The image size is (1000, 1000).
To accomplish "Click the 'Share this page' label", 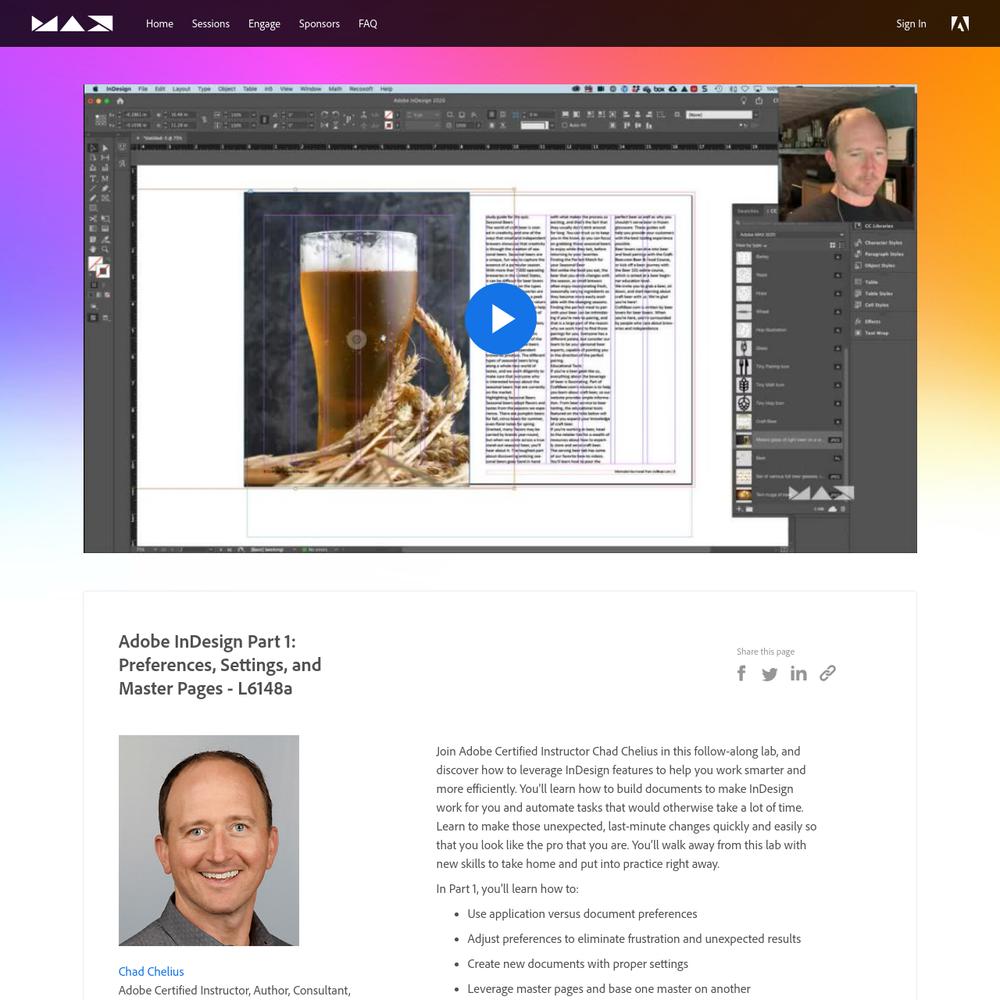I will (765, 651).
